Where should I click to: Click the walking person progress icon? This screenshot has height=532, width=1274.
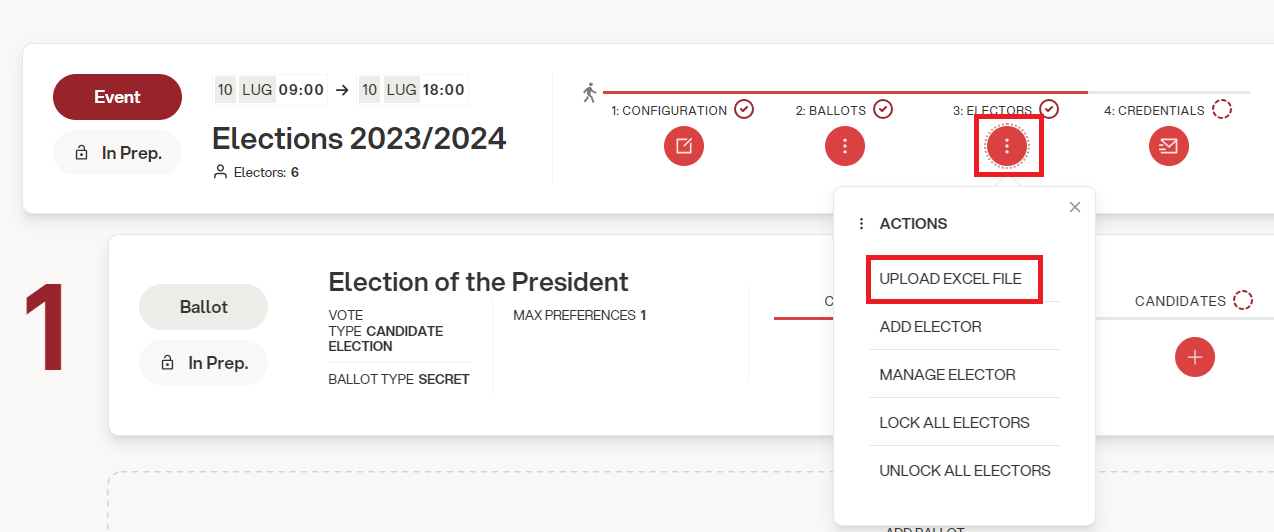[x=589, y=93]
